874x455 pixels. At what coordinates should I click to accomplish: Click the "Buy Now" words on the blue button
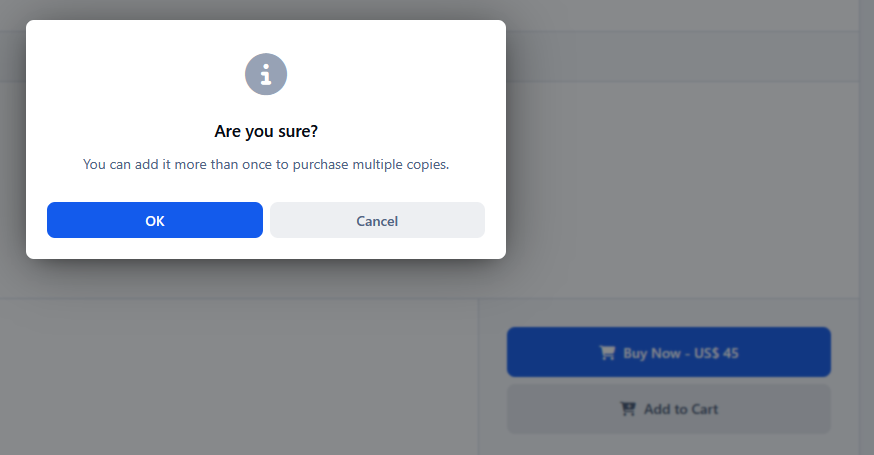(652, 353)
